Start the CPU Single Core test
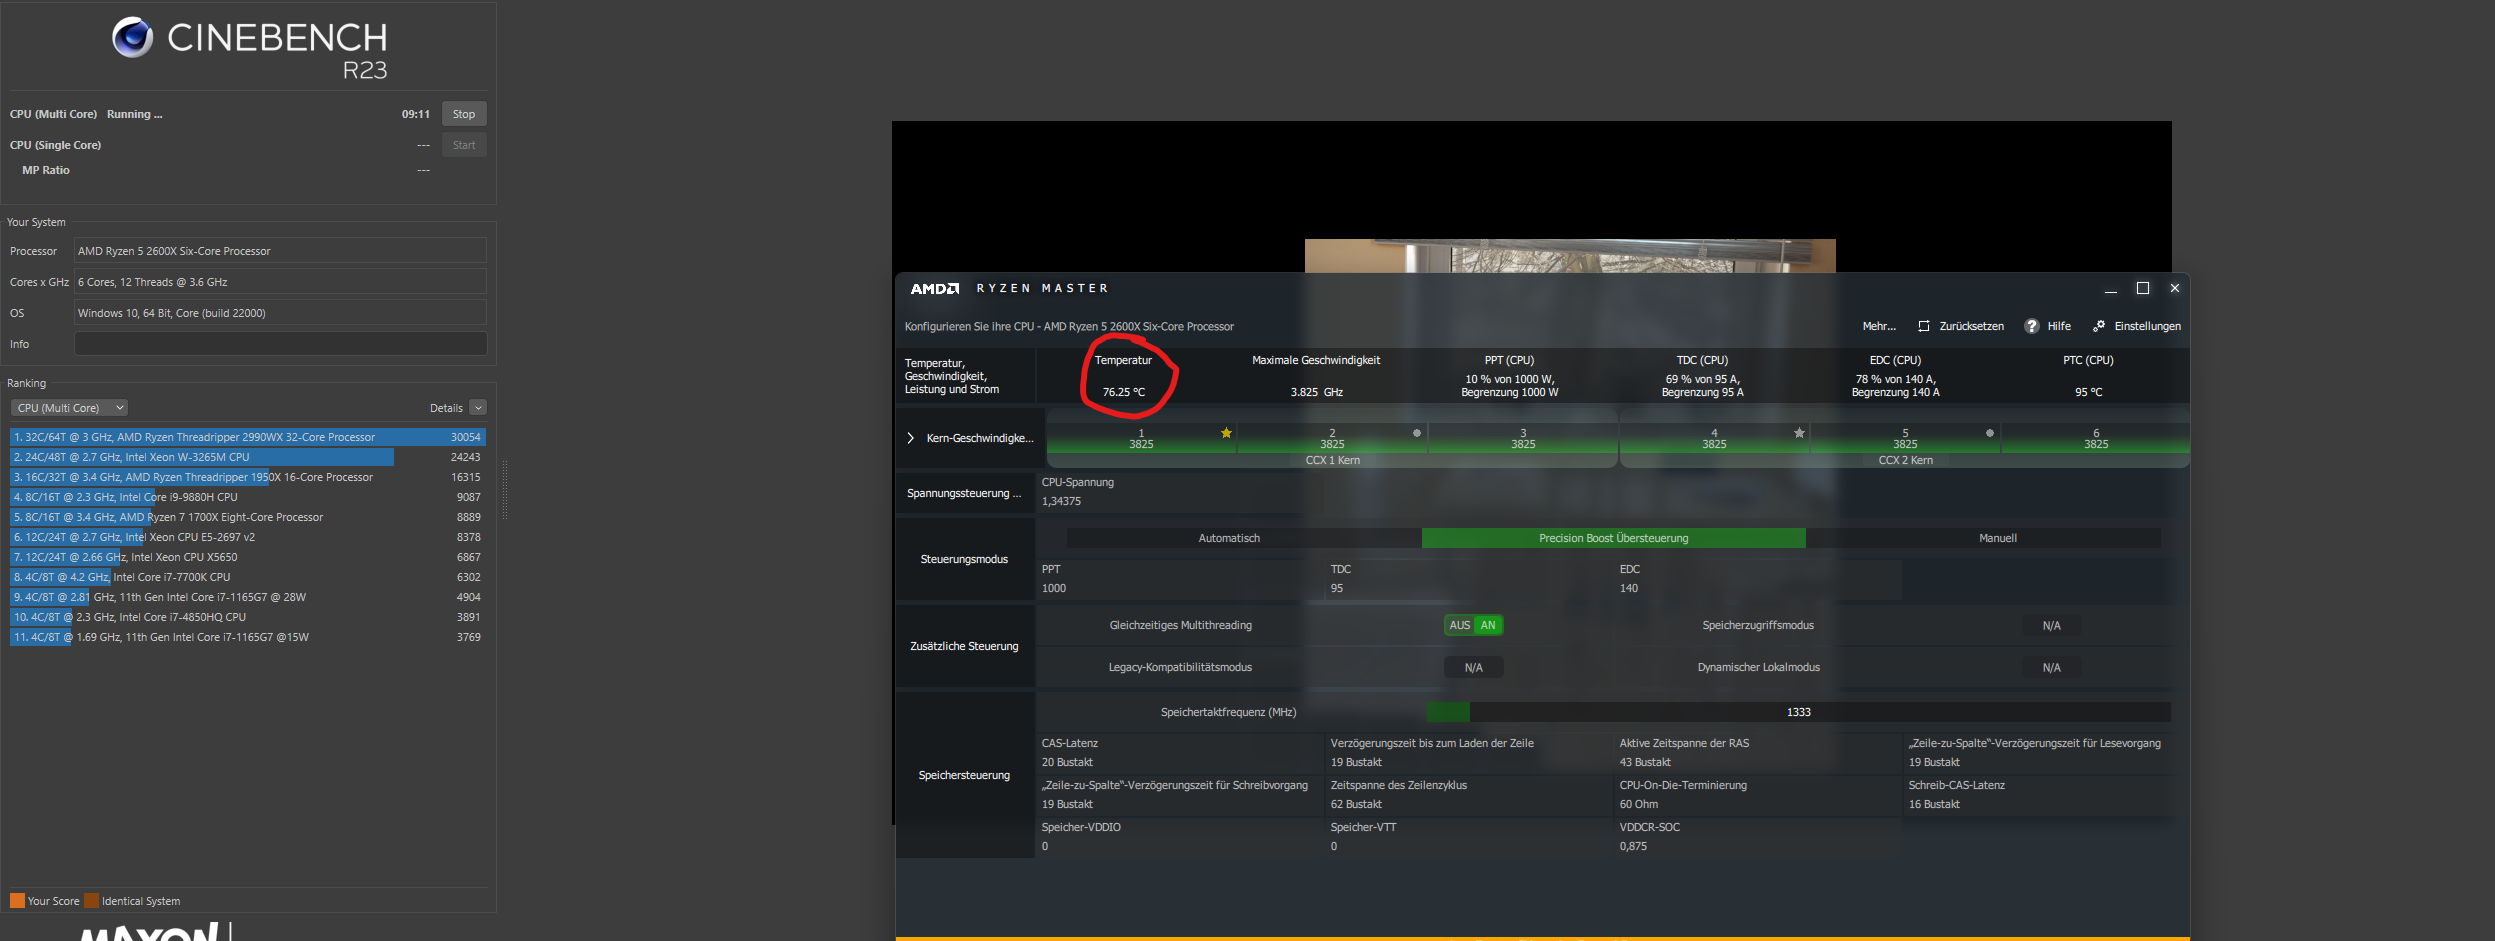Screen dimensions: 2495x941 click(x=464, y=145)
